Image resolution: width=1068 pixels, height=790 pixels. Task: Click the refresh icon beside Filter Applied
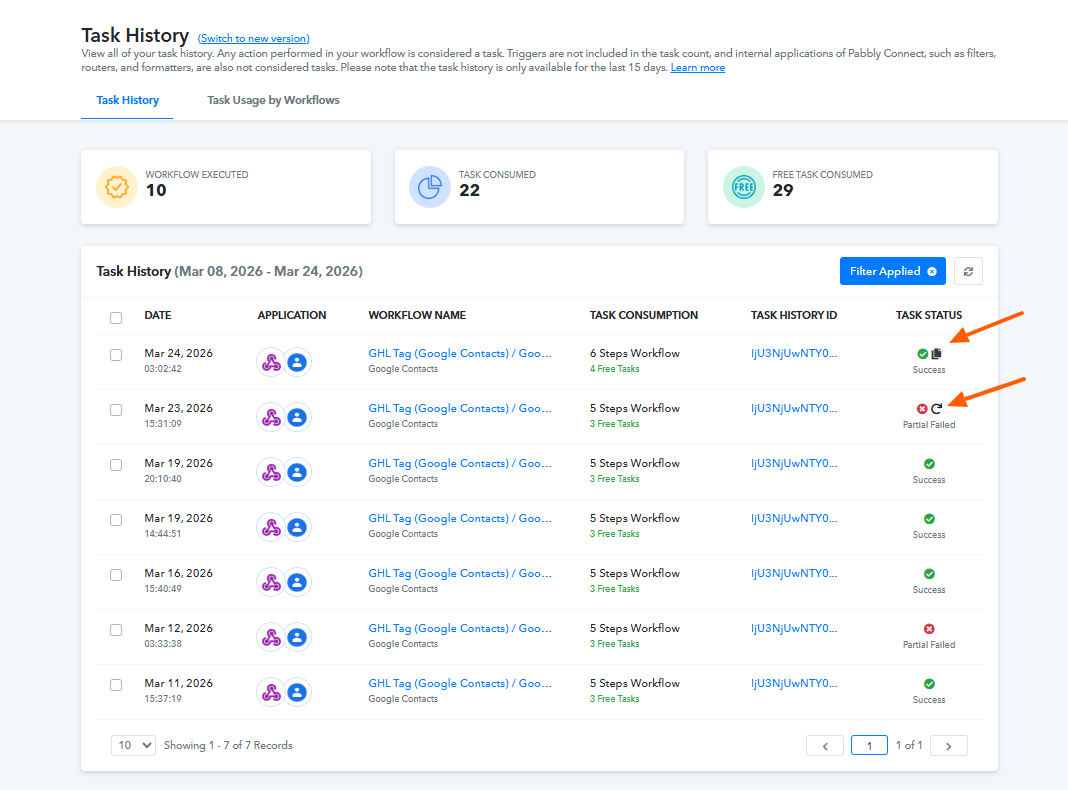[x=968, y=271]
